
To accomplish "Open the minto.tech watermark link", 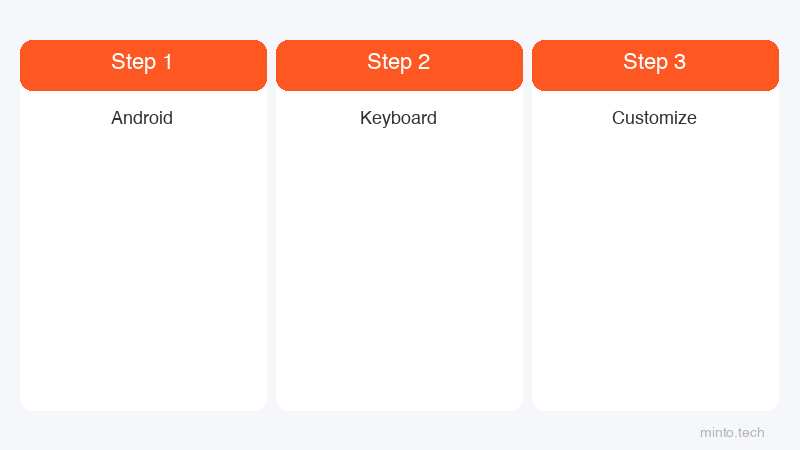I will point(732,433).
